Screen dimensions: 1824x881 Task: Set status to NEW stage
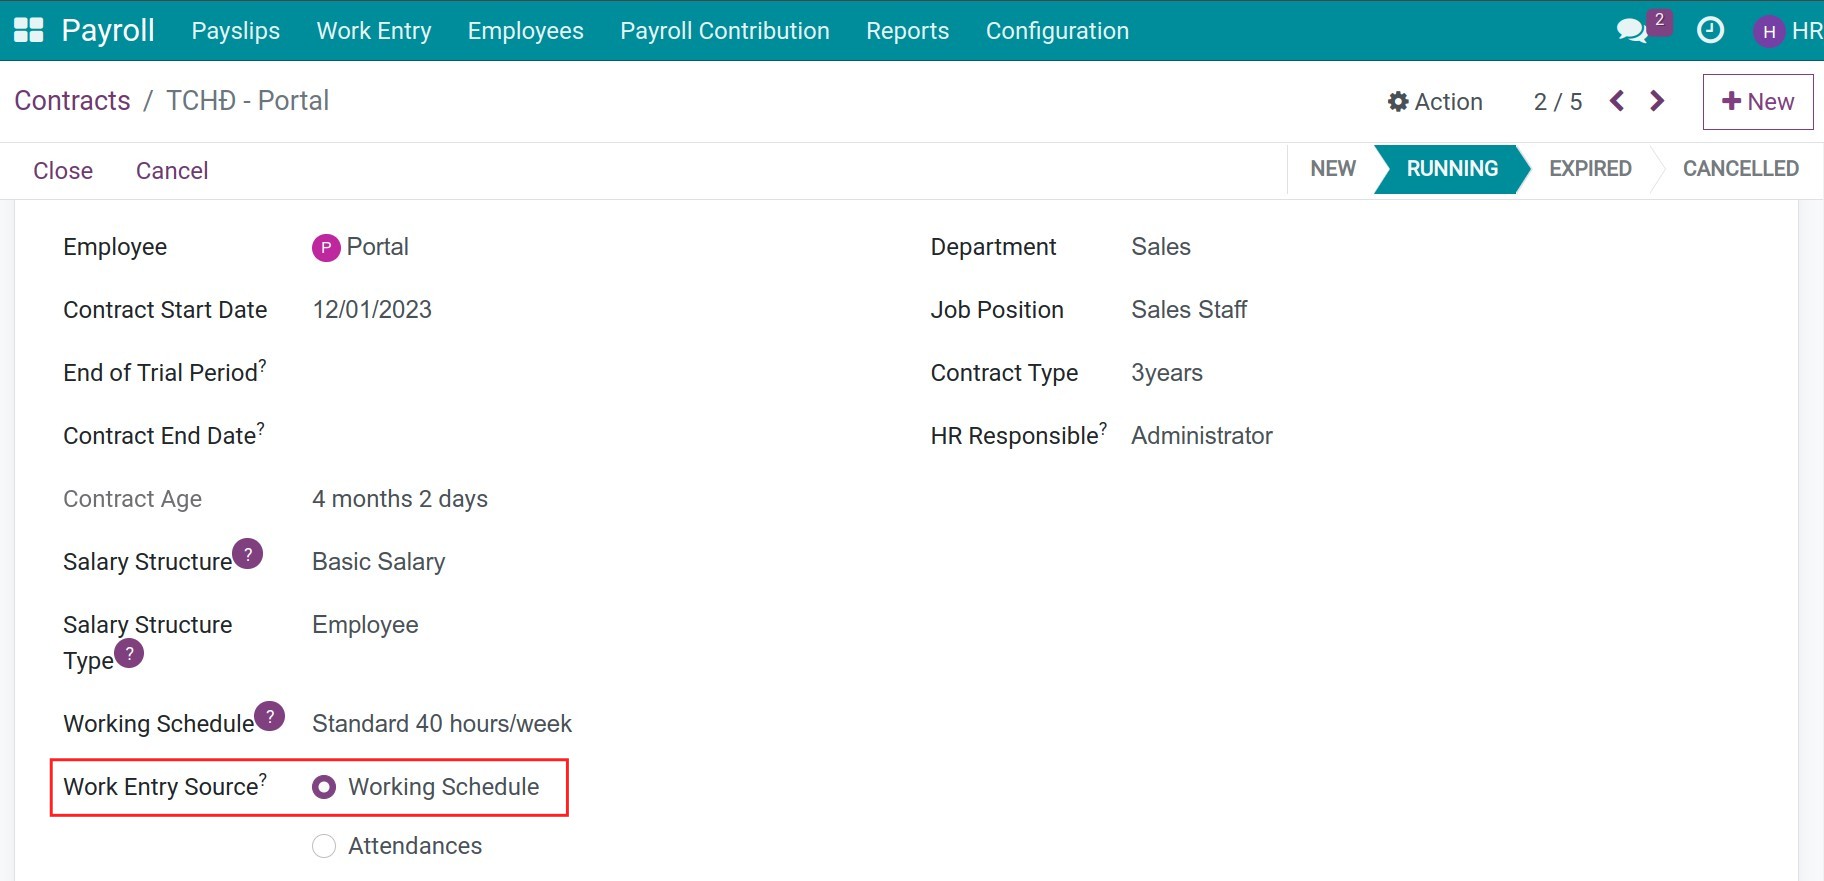1333,169
